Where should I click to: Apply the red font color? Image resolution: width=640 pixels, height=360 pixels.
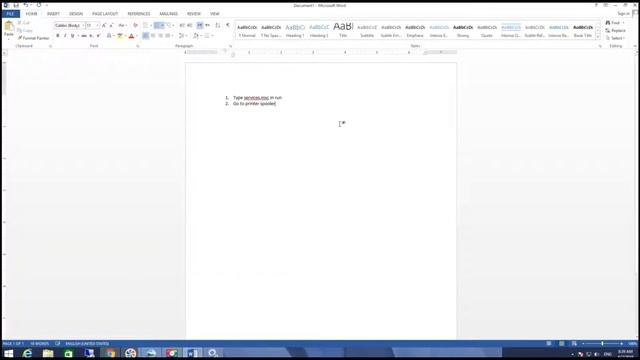[x=131, y=36]
